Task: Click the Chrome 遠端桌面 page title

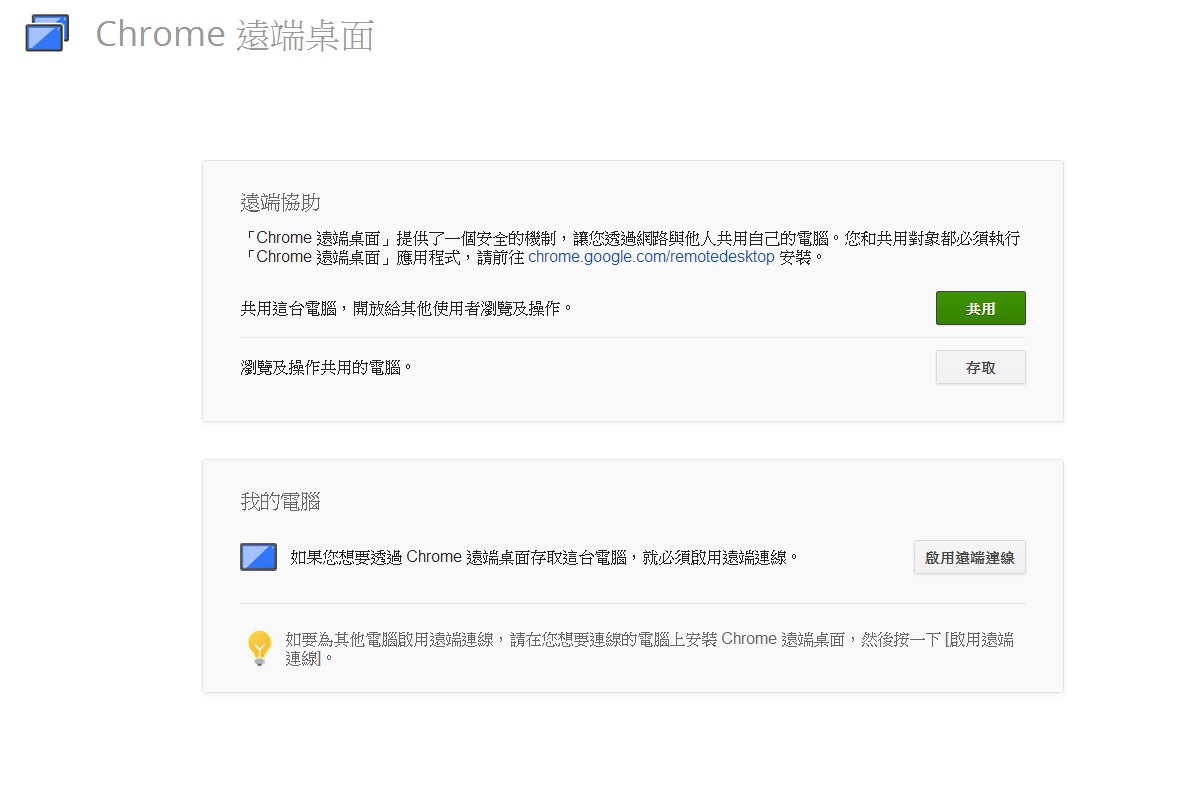Action: [235, 35]
